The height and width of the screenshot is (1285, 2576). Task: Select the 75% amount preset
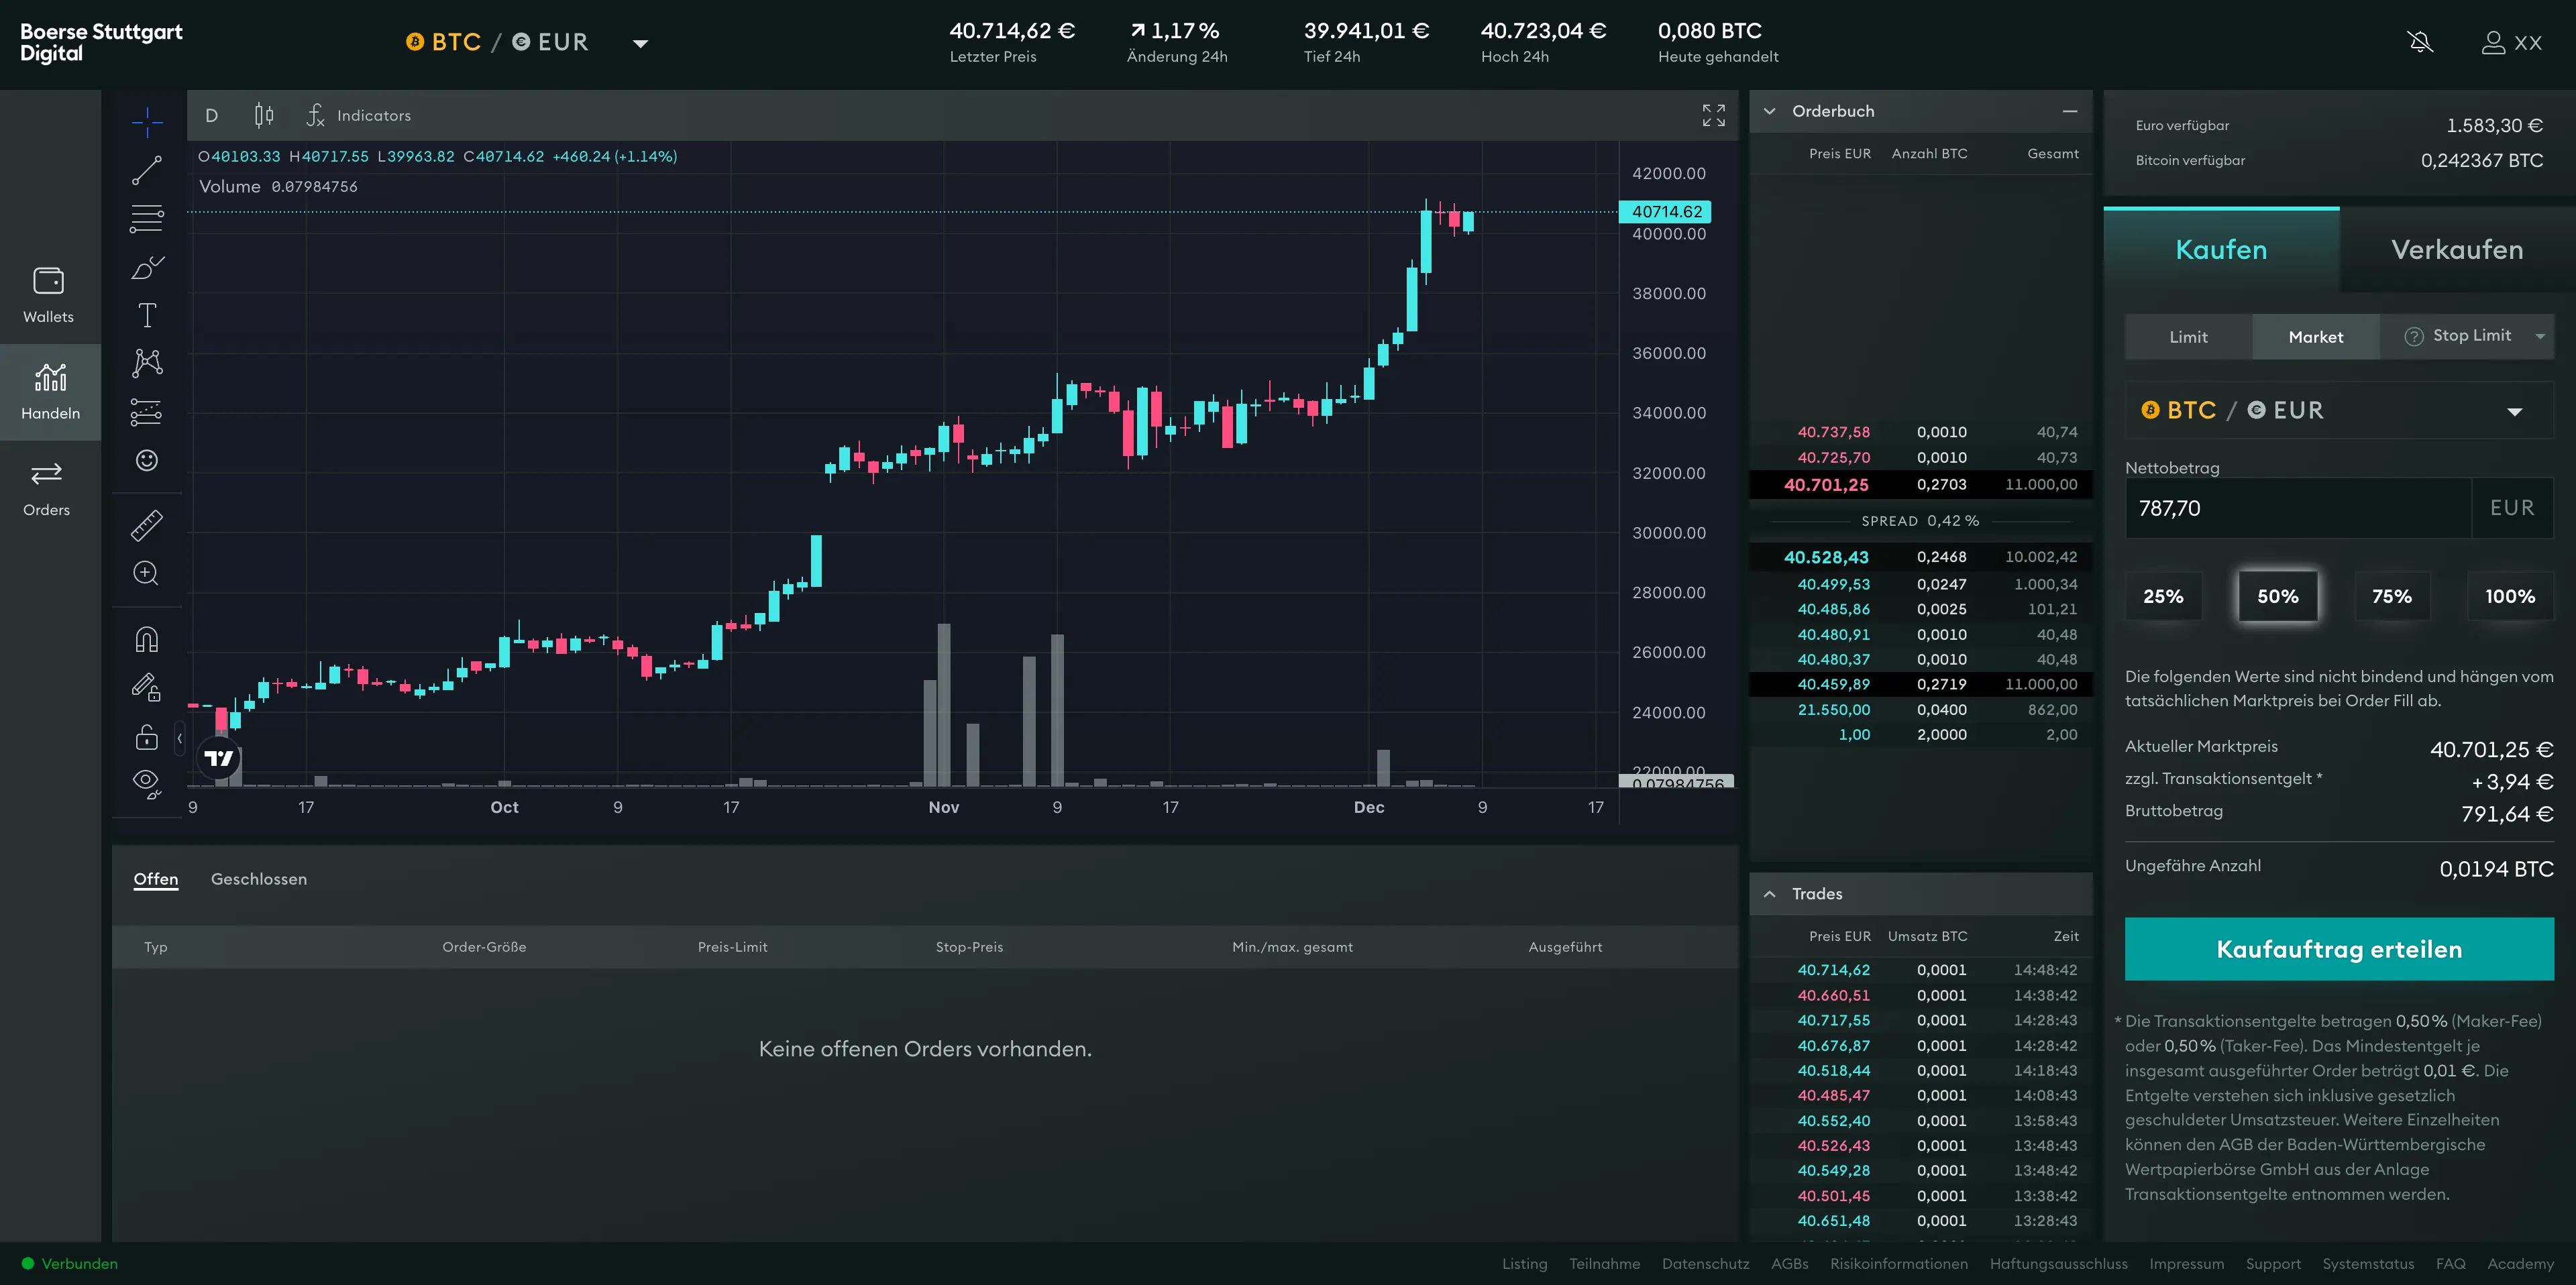(2392, 596)
